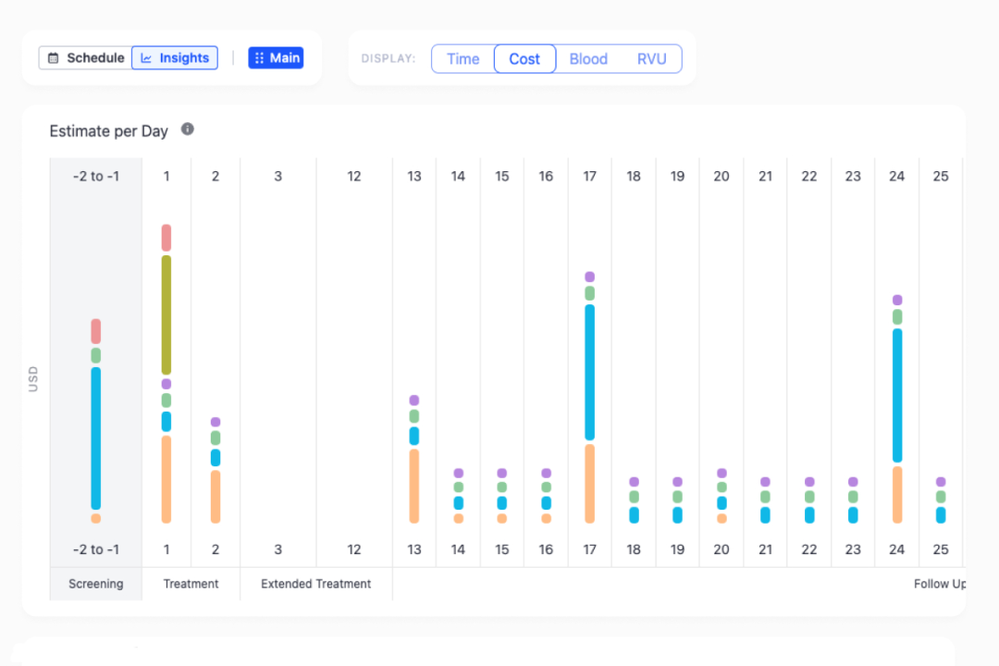Select the Extended Treatment phase label

coord(316,584)
